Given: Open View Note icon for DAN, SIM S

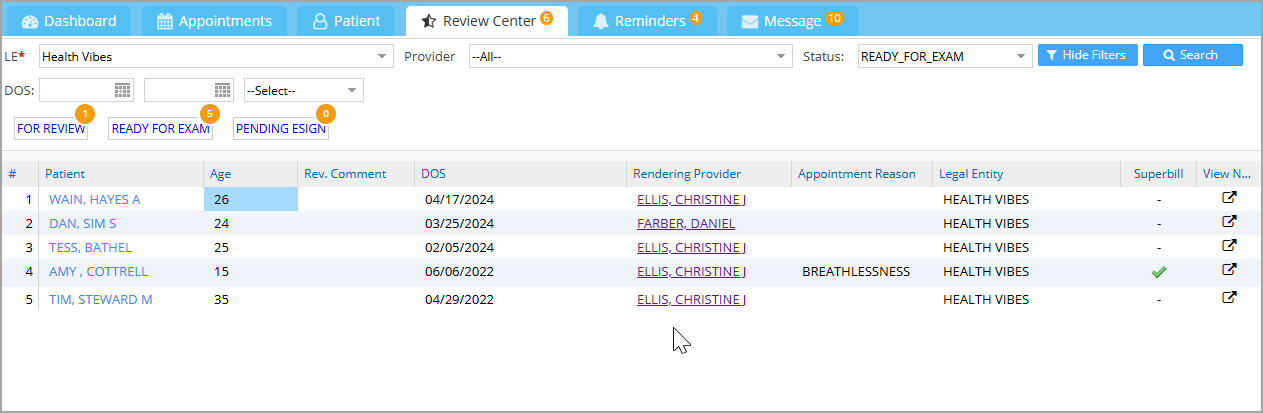Looking at the screenshot, I should coord(1230,222).
